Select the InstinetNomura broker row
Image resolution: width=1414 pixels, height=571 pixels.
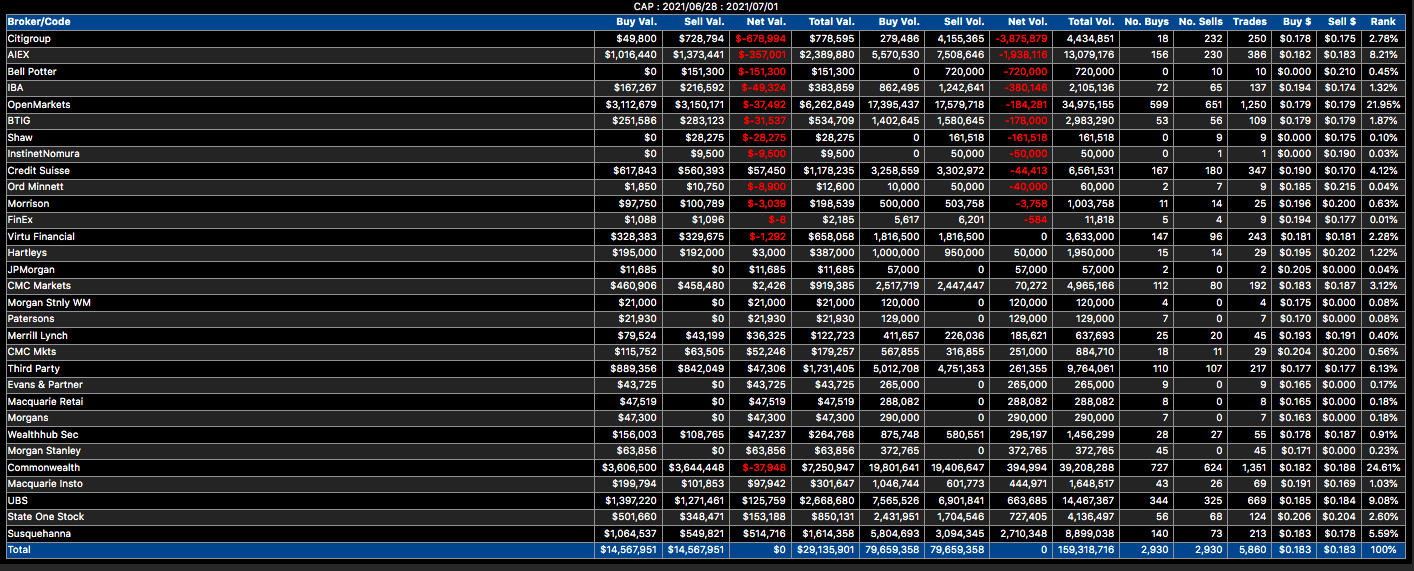click(x=707, y=154)
